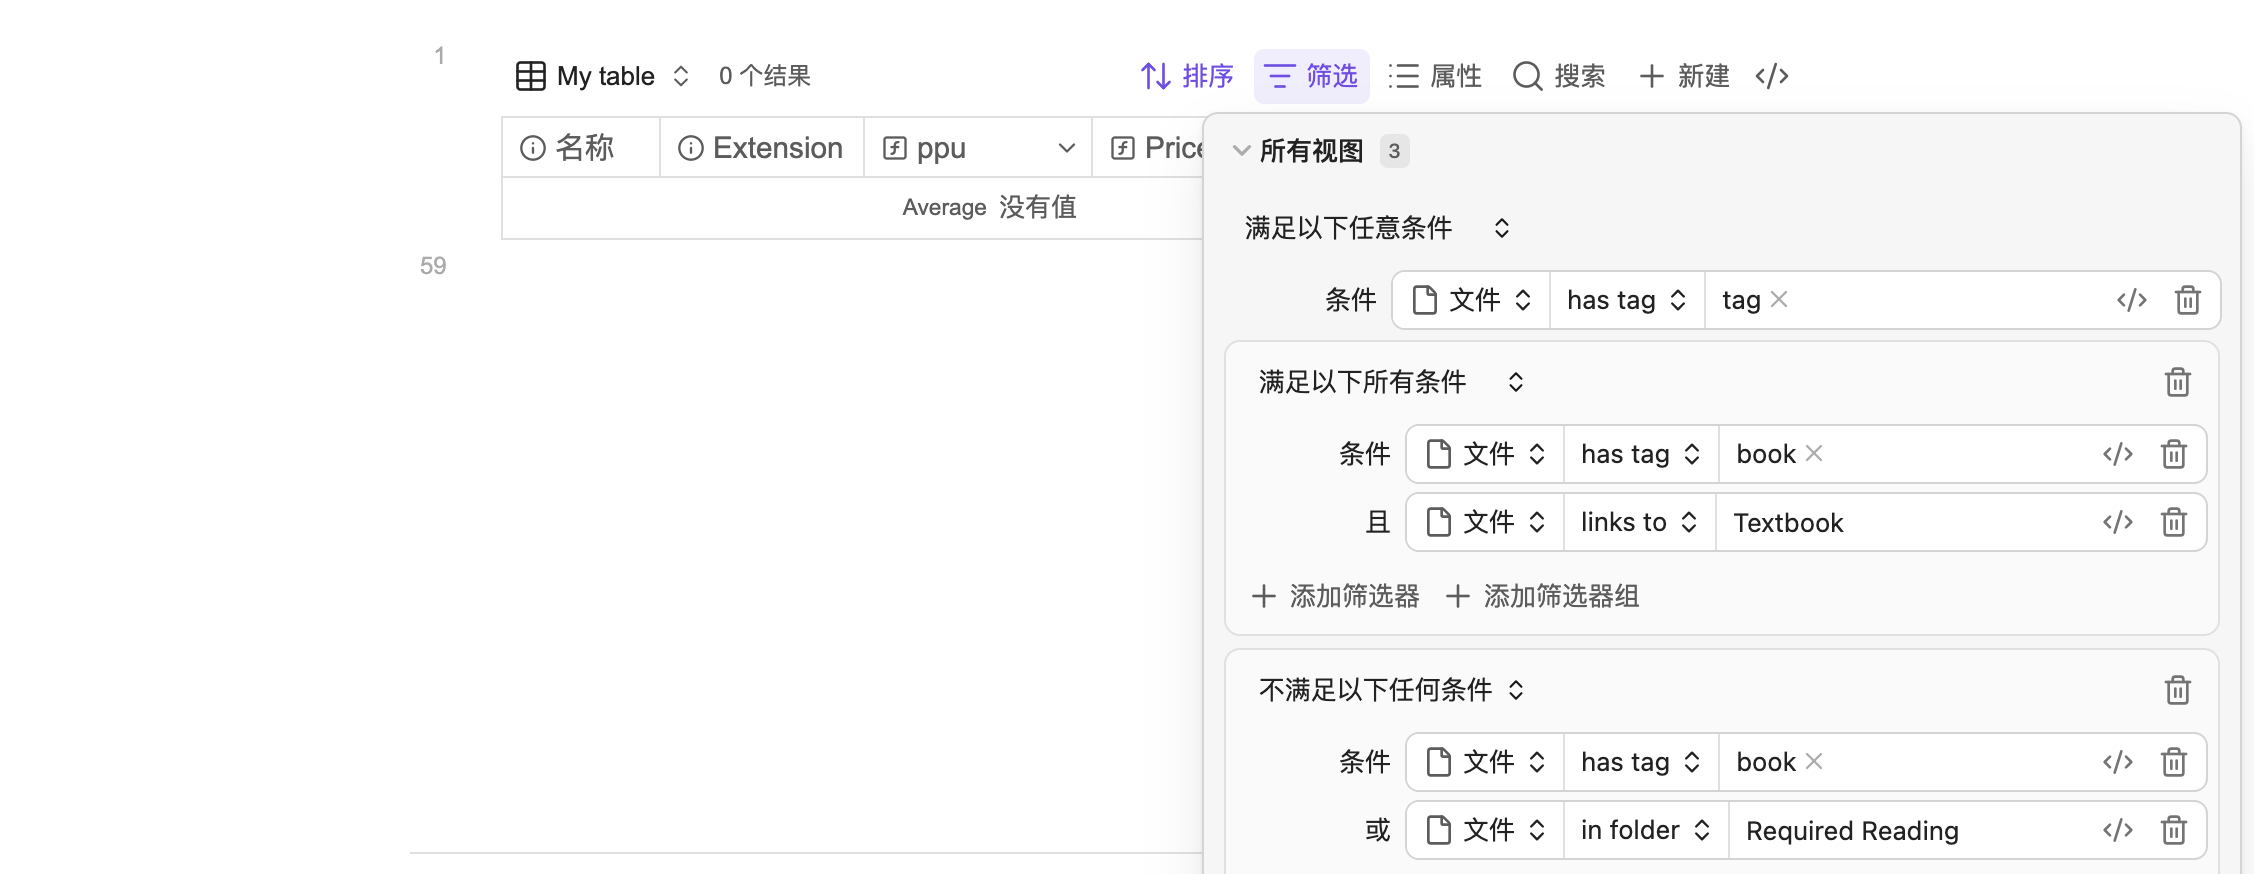The width and height of the screenshot is (2254, 874).
Task: Open the code view icon in the toolbar
Action: point(1772,76)
